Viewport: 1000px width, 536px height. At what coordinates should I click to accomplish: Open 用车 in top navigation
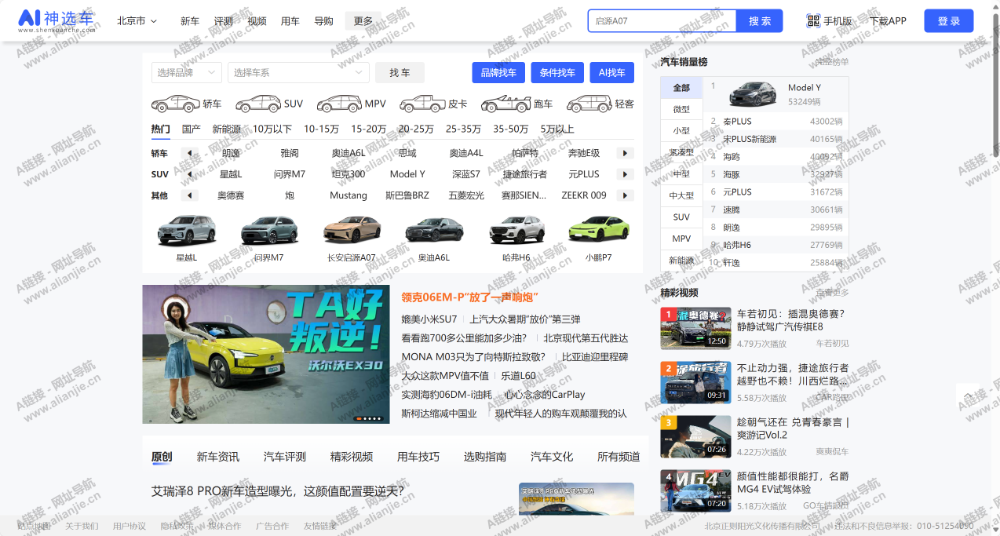pos(290,21)
